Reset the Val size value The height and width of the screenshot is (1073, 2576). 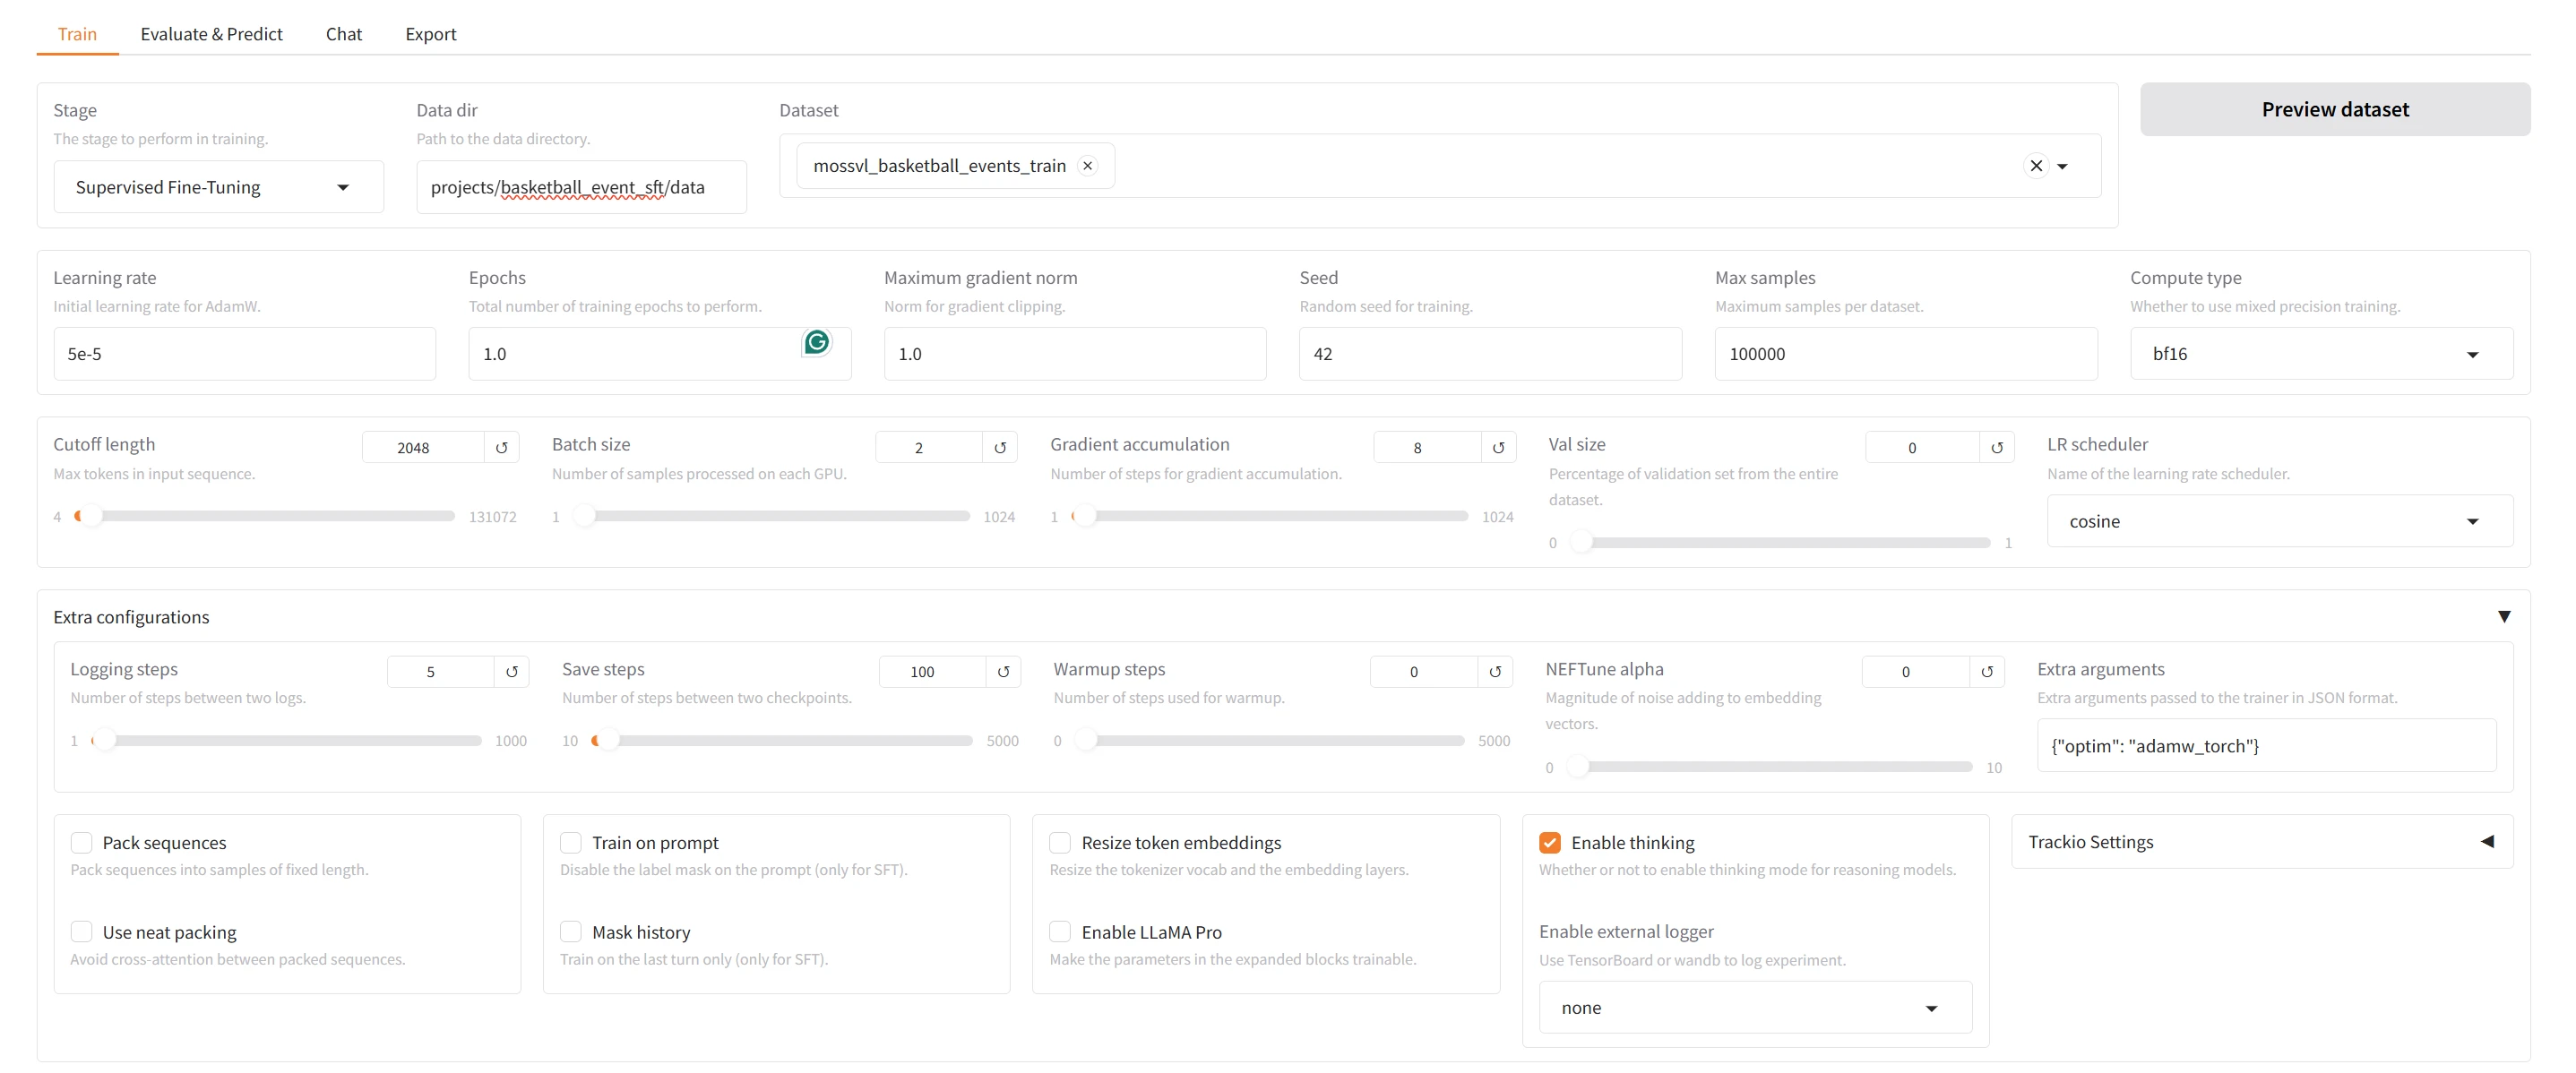coord(1996,447)
